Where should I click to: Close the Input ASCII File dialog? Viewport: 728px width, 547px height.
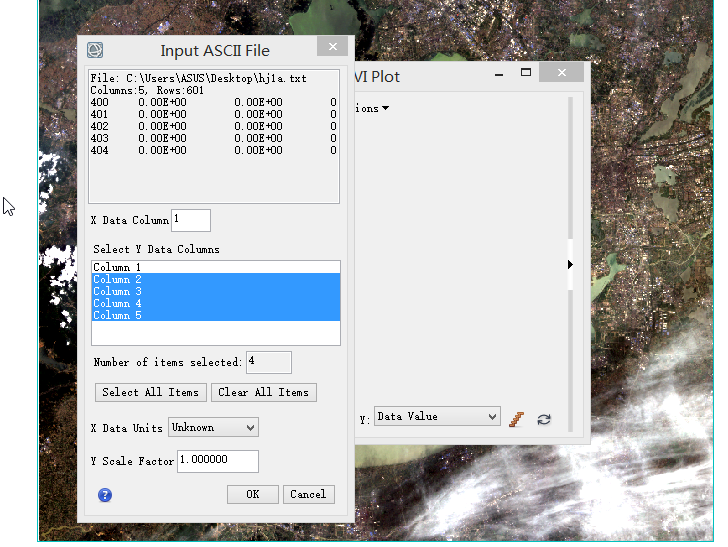[332, 47]
